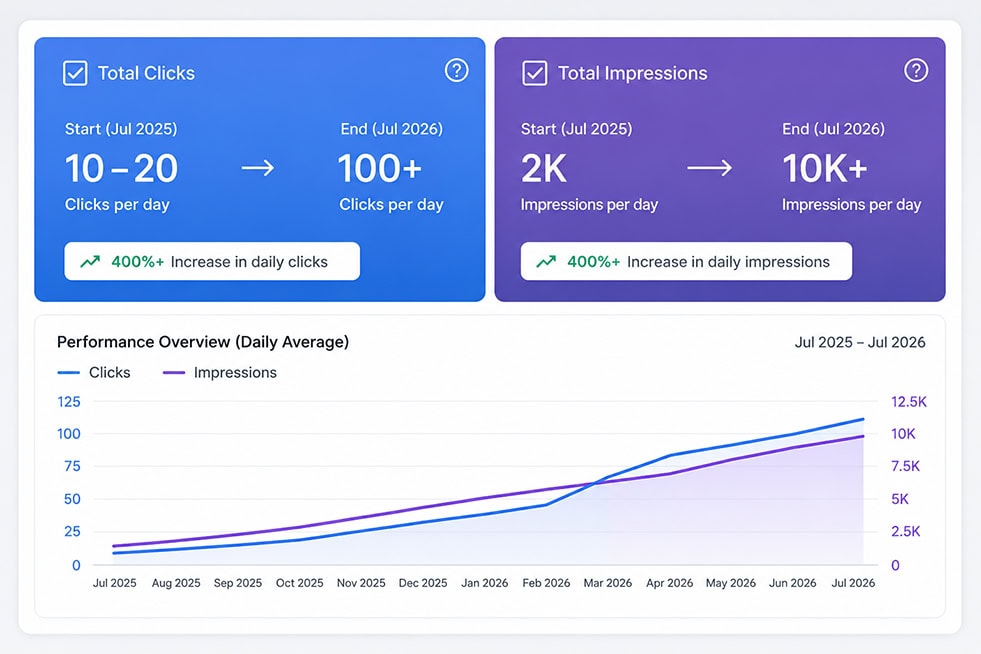Select the Mar 2026 label on chart axis
This screenshot has width=981, height=654.
(607, 583)
